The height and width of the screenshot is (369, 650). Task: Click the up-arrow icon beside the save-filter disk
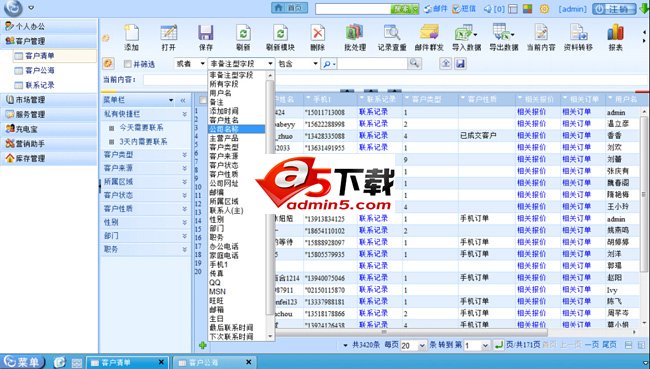pos(445,63)
